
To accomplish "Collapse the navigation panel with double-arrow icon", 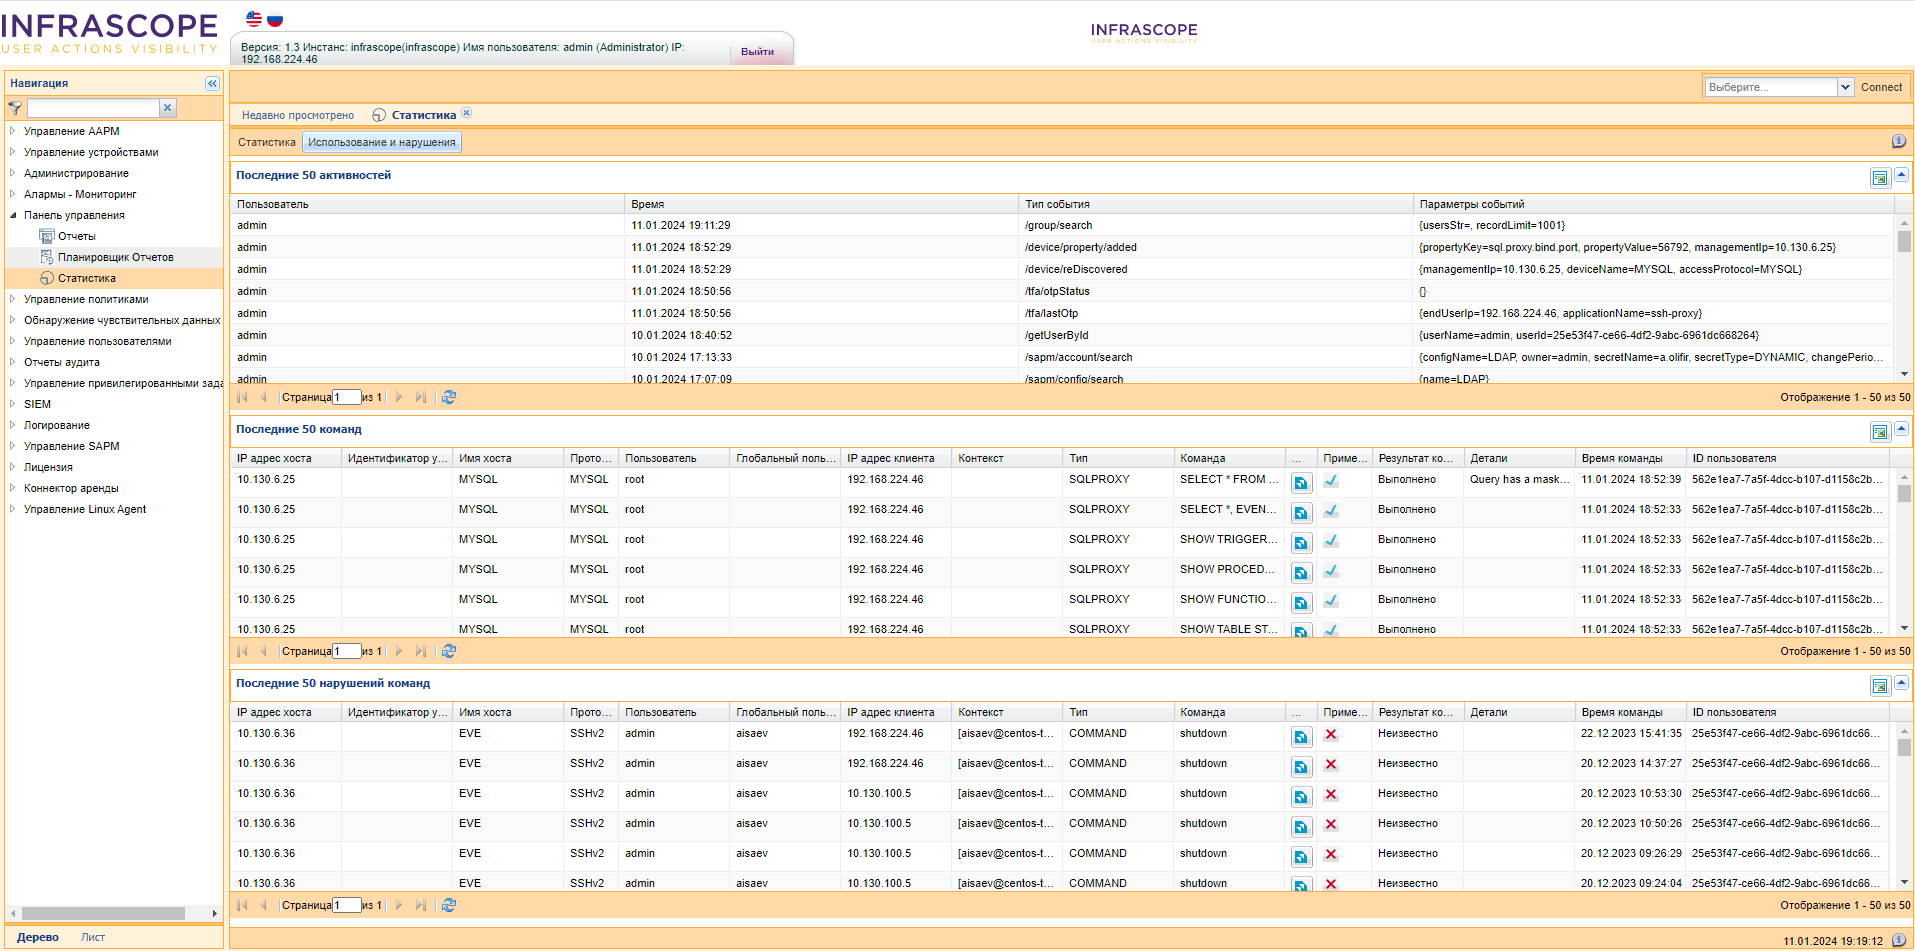I will click(x=212, y=84).
